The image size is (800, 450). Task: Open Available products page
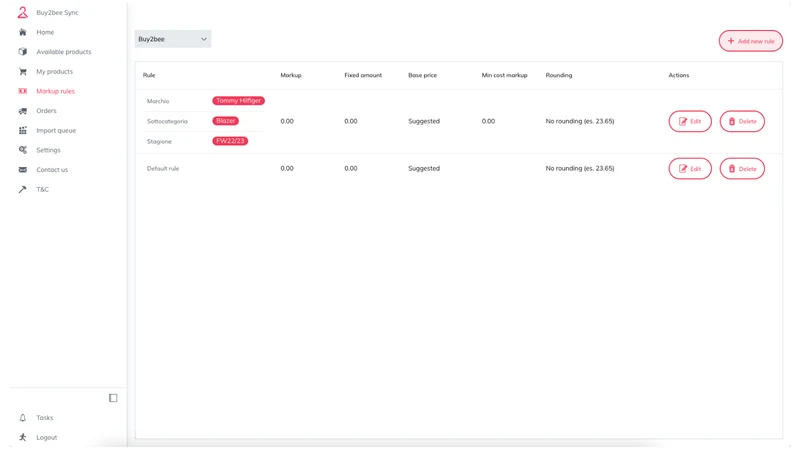click(64, 52)
